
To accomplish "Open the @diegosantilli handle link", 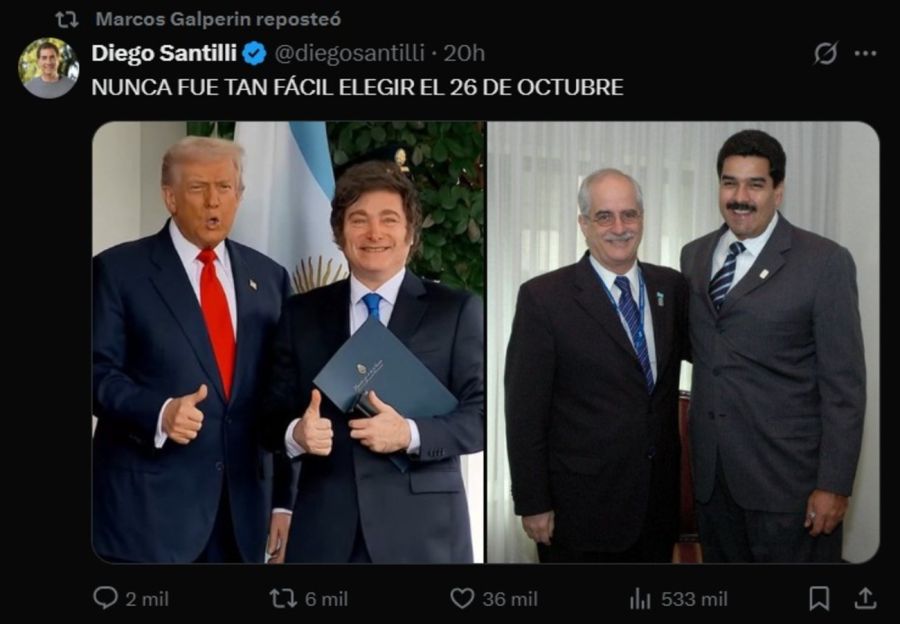I will [x=350, y=53].
